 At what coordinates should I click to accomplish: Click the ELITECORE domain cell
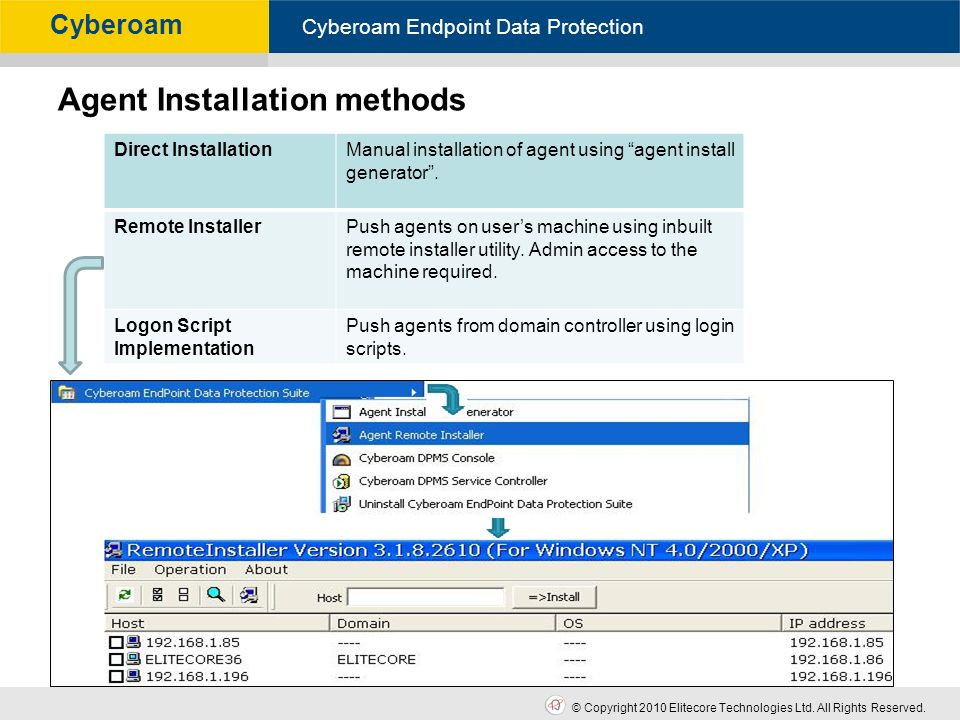tap(376, 659)
